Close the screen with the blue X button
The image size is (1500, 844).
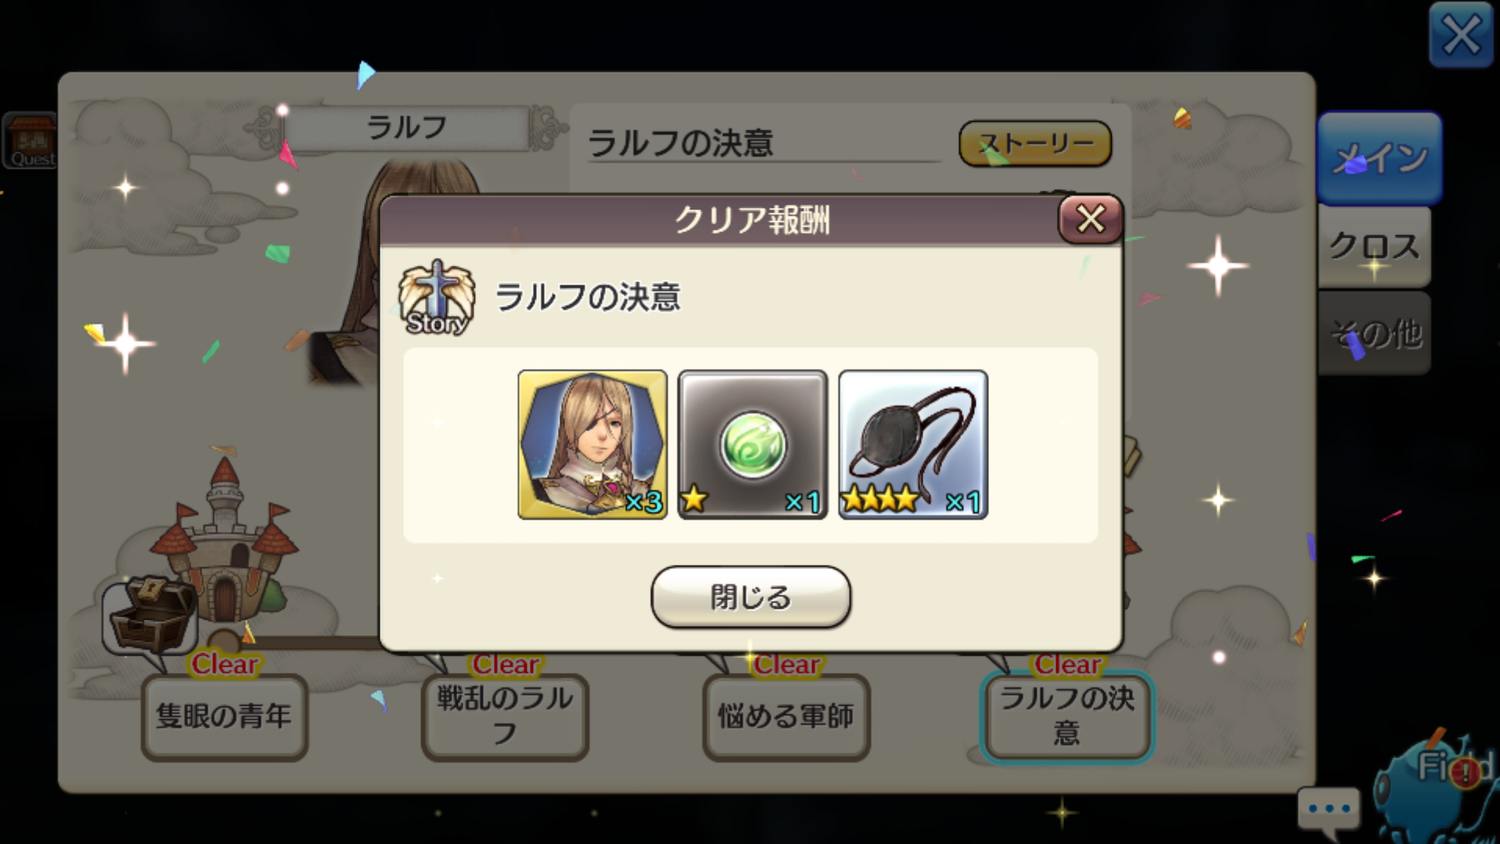(1461, 35)
